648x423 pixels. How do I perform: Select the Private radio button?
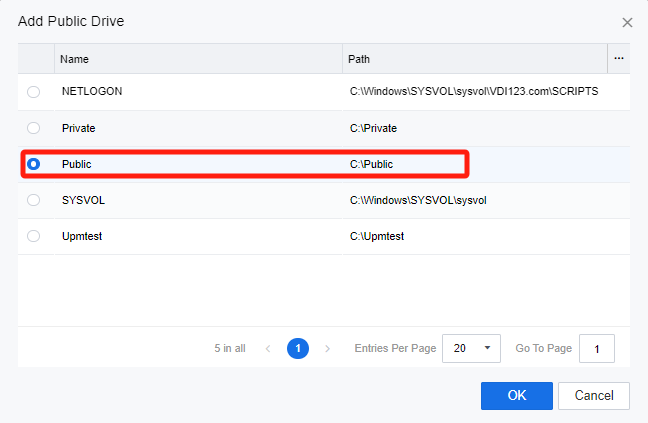(34, 128)
